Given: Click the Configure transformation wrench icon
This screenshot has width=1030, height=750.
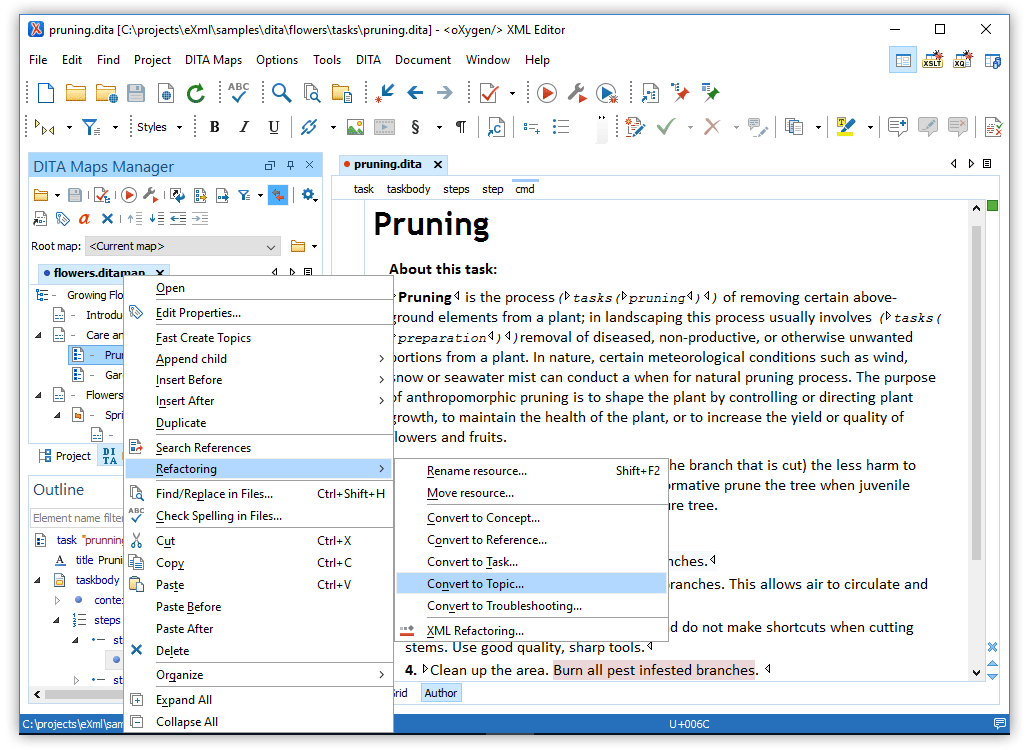Looking at the screenshot, I should coord(577,93).
